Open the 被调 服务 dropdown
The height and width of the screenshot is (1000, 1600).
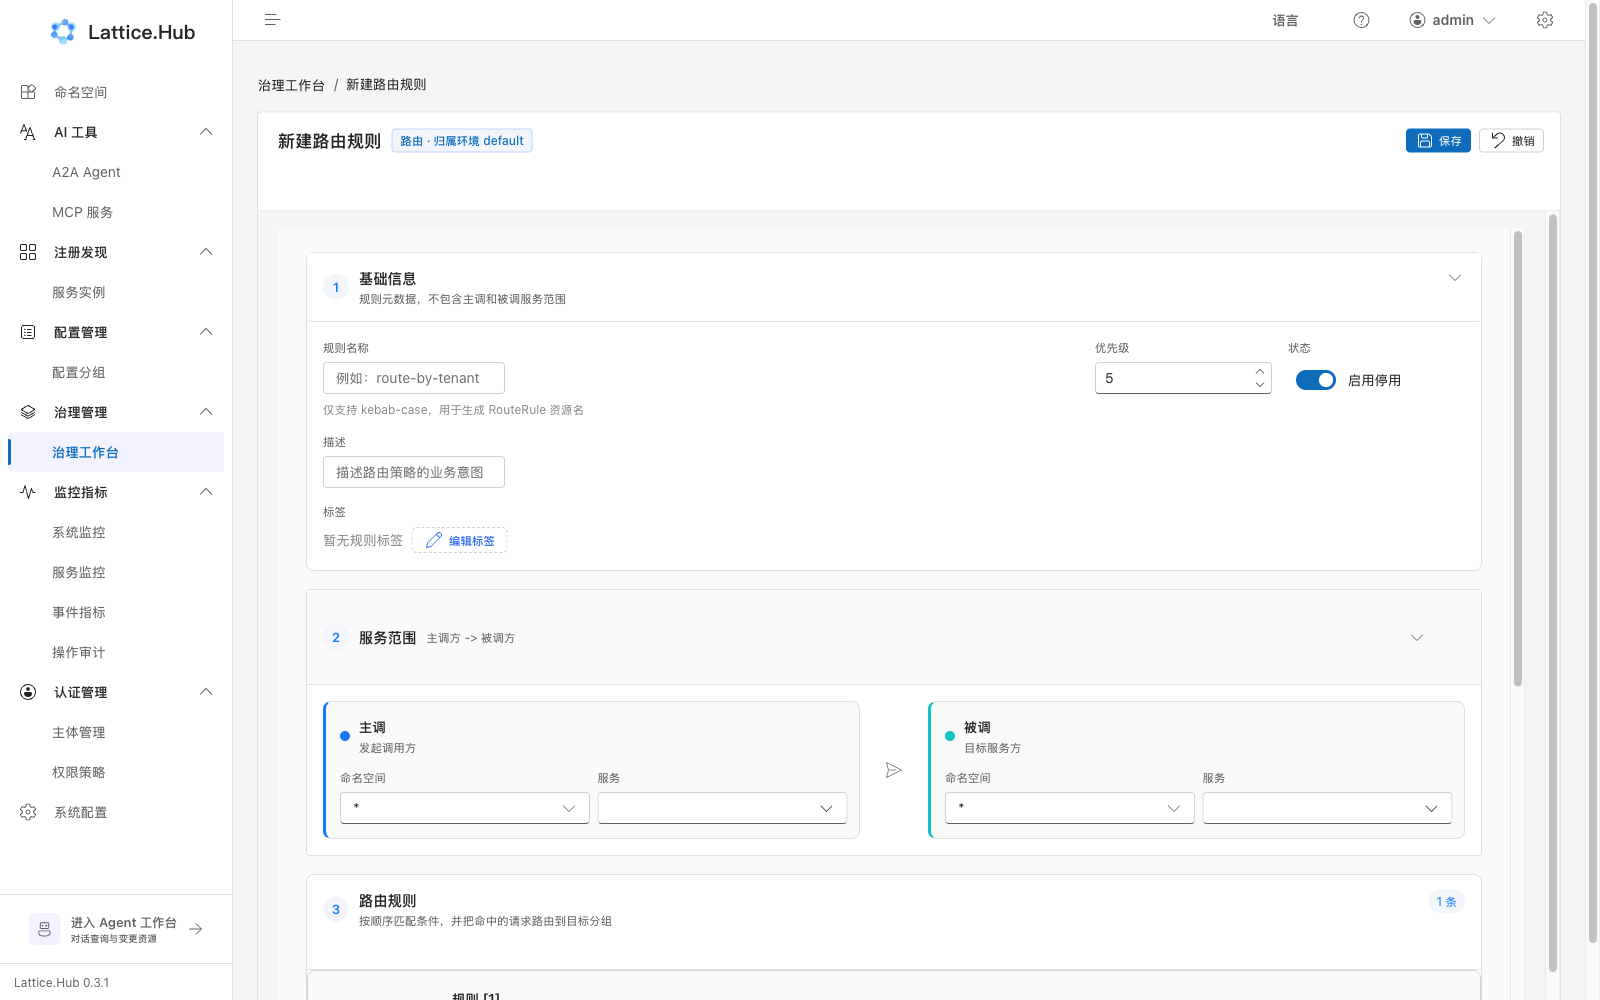1327,808
